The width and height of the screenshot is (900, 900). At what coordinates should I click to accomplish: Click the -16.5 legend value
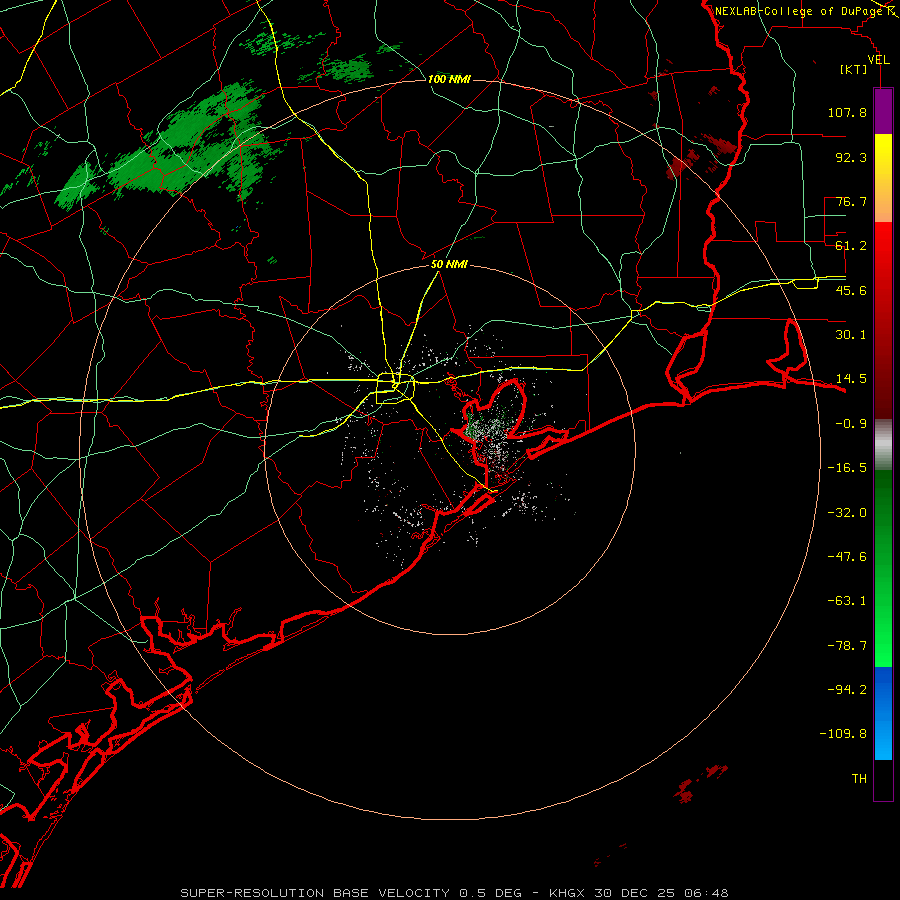(847, 468)
